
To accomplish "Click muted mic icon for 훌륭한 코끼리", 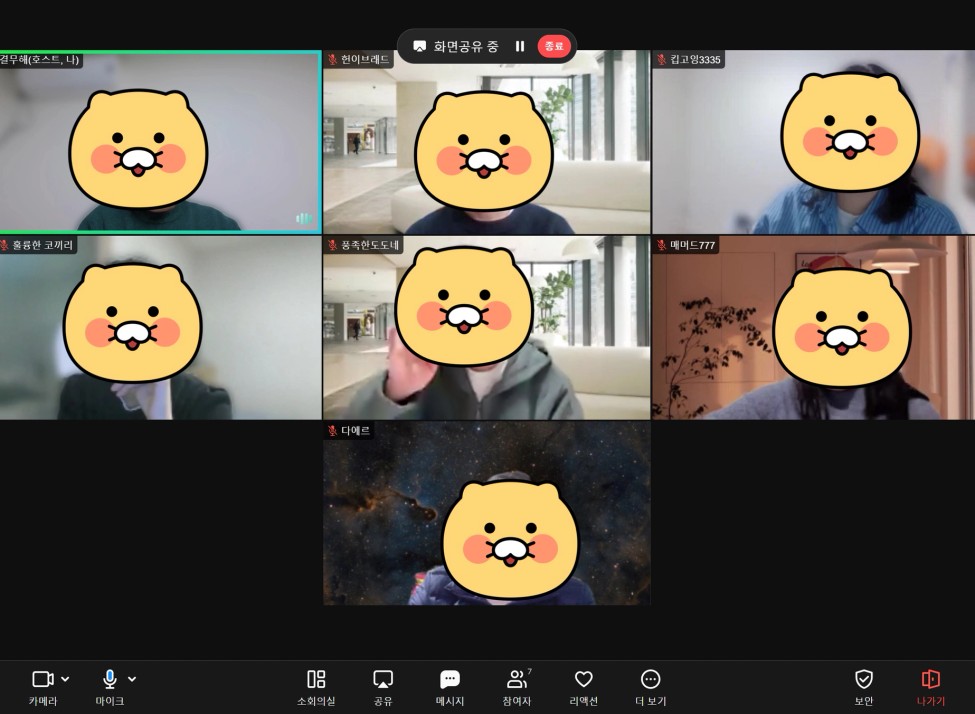I will click(x=4, y=245).
